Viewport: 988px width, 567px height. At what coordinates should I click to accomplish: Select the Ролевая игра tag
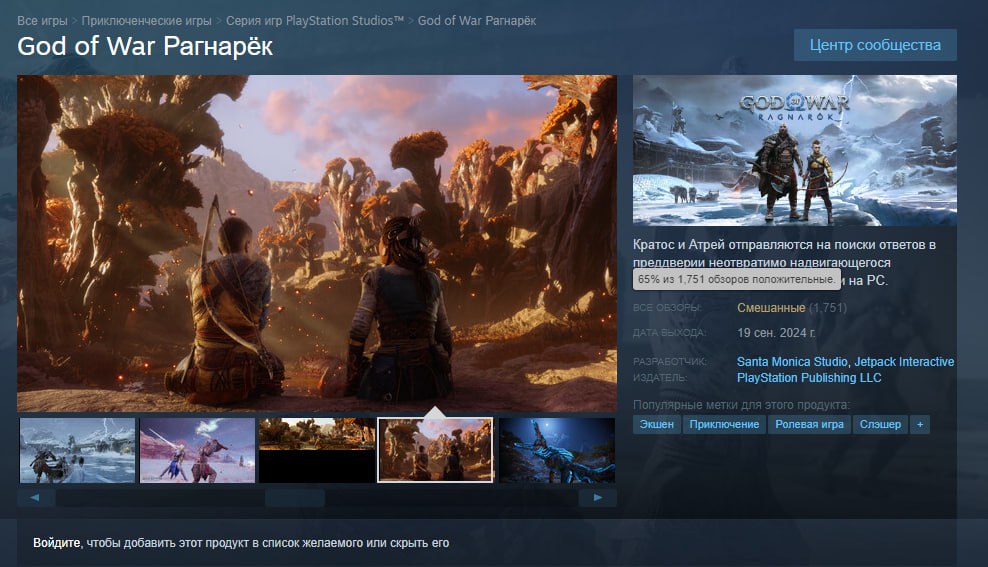810,425
